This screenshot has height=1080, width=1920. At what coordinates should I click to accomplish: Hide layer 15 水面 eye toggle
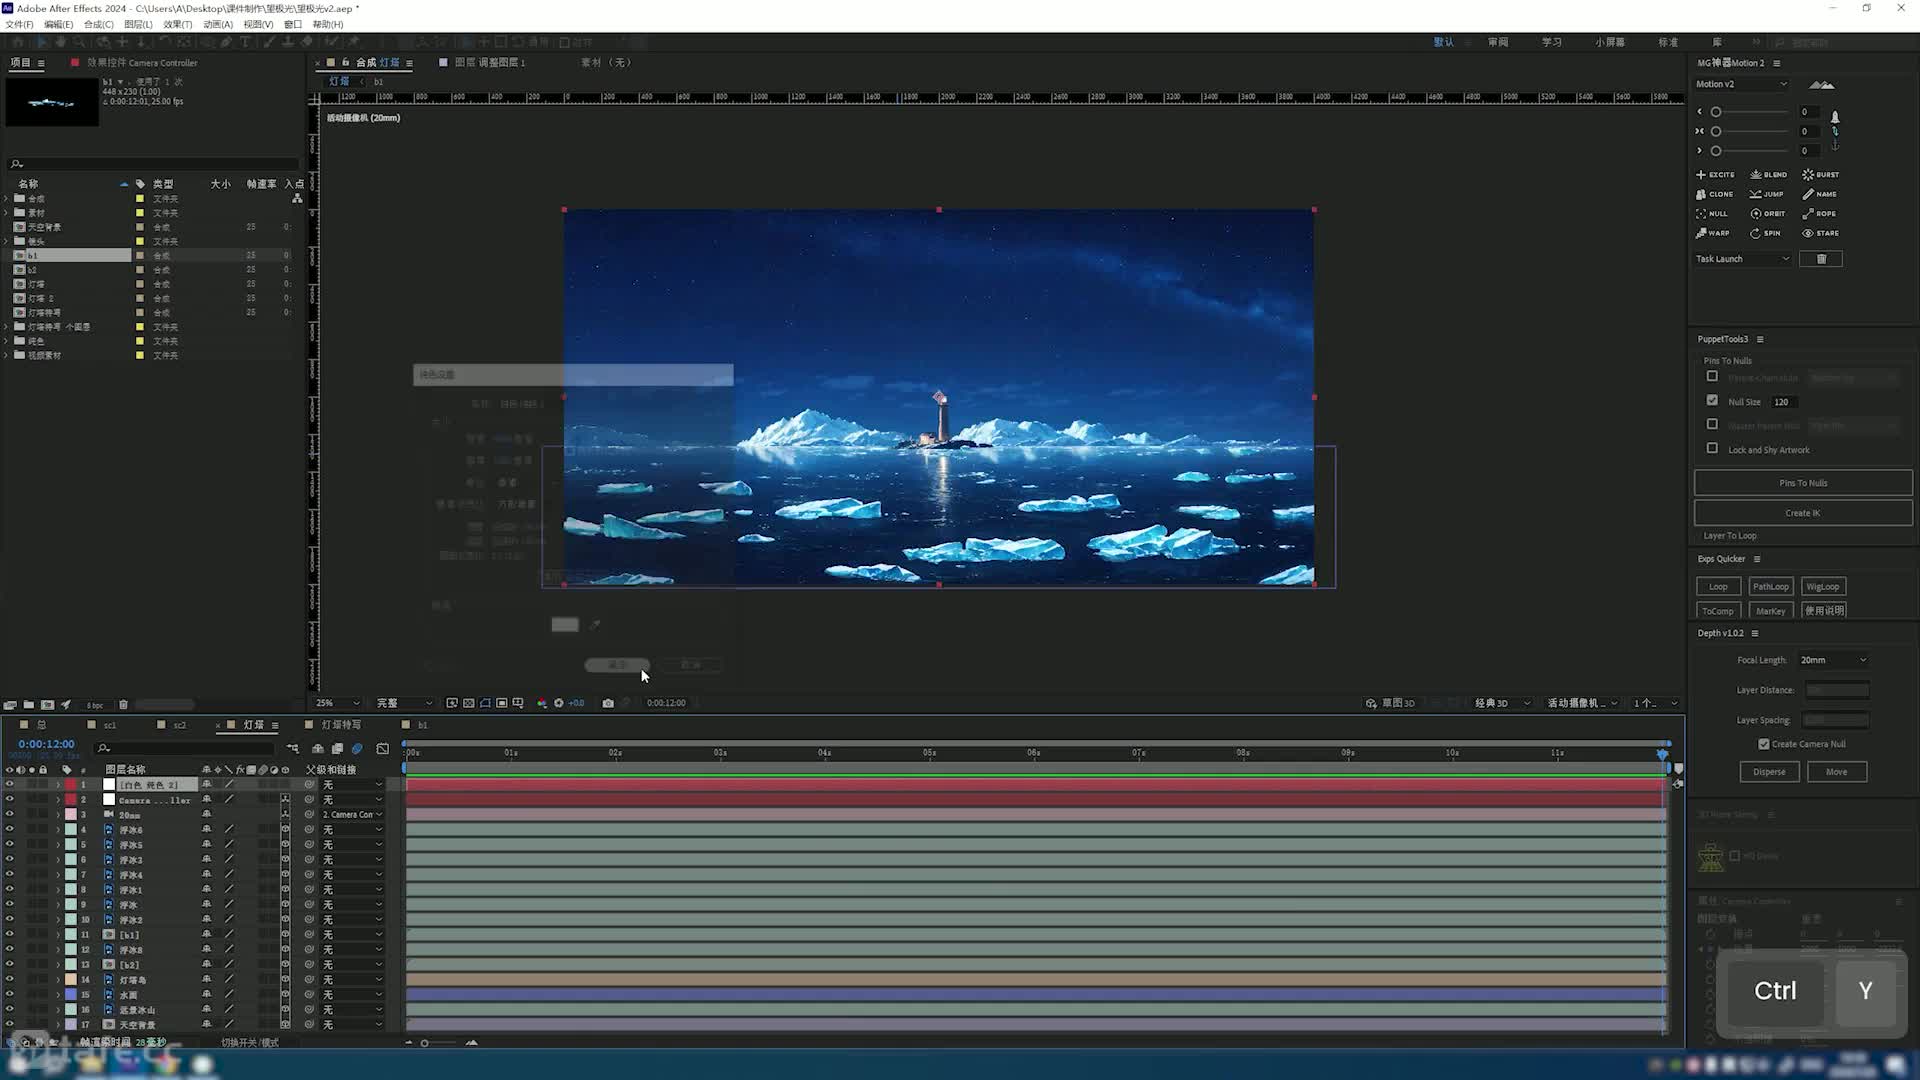(10, 995)
